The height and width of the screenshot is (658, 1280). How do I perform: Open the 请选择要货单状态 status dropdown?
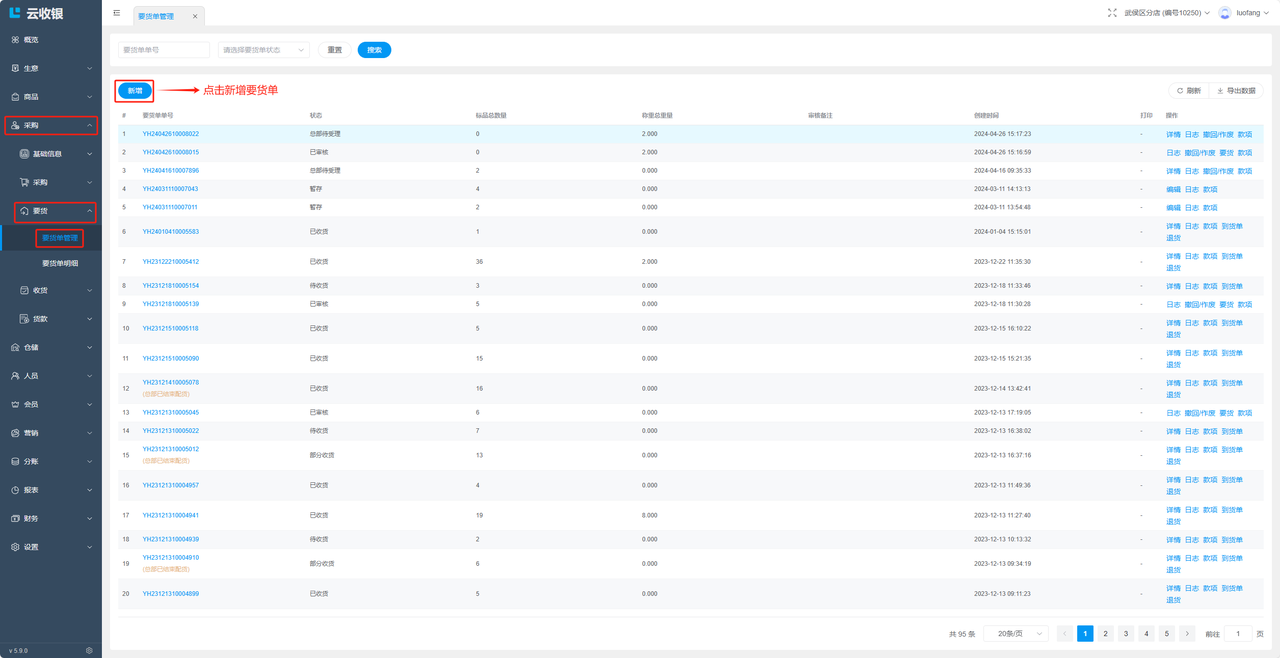263,50
